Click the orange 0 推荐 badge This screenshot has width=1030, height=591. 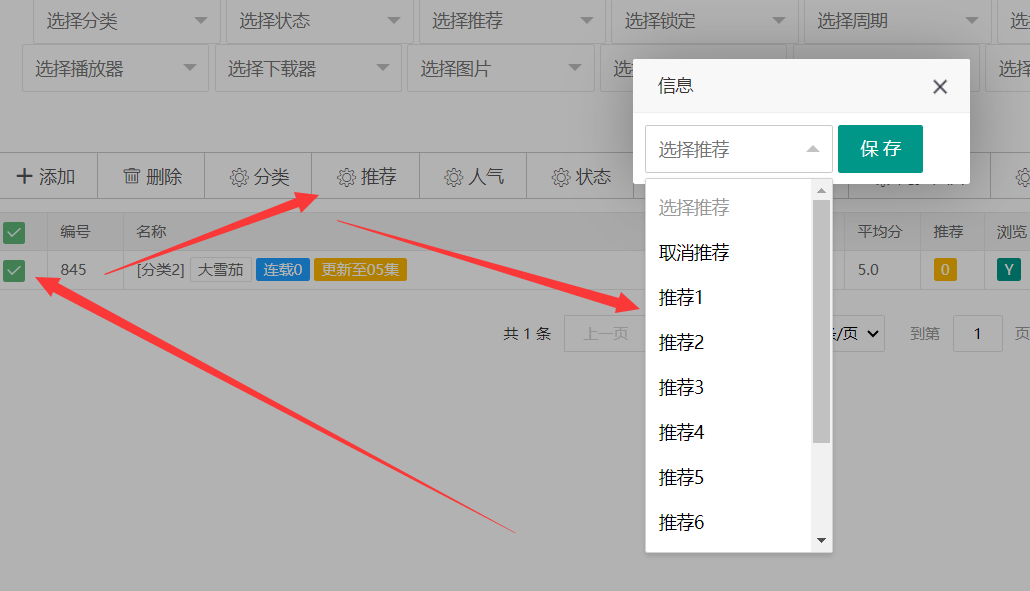coord(945,269)
